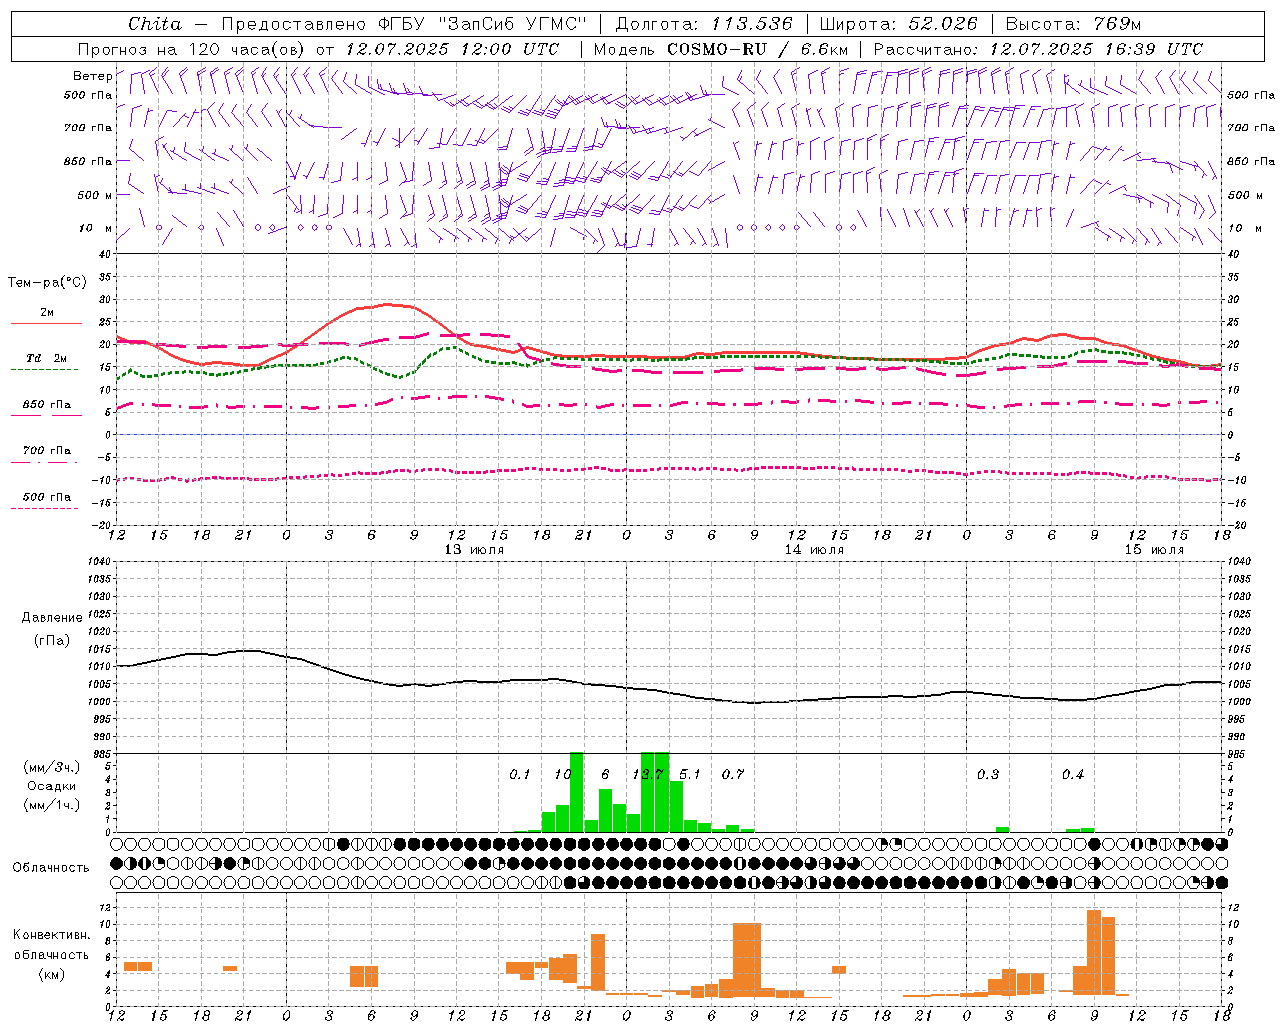Viewport: 1280px width, 1024px height.
Task: Click the 985 value on right pressure axis
Action: click(x=1238, y=754)
